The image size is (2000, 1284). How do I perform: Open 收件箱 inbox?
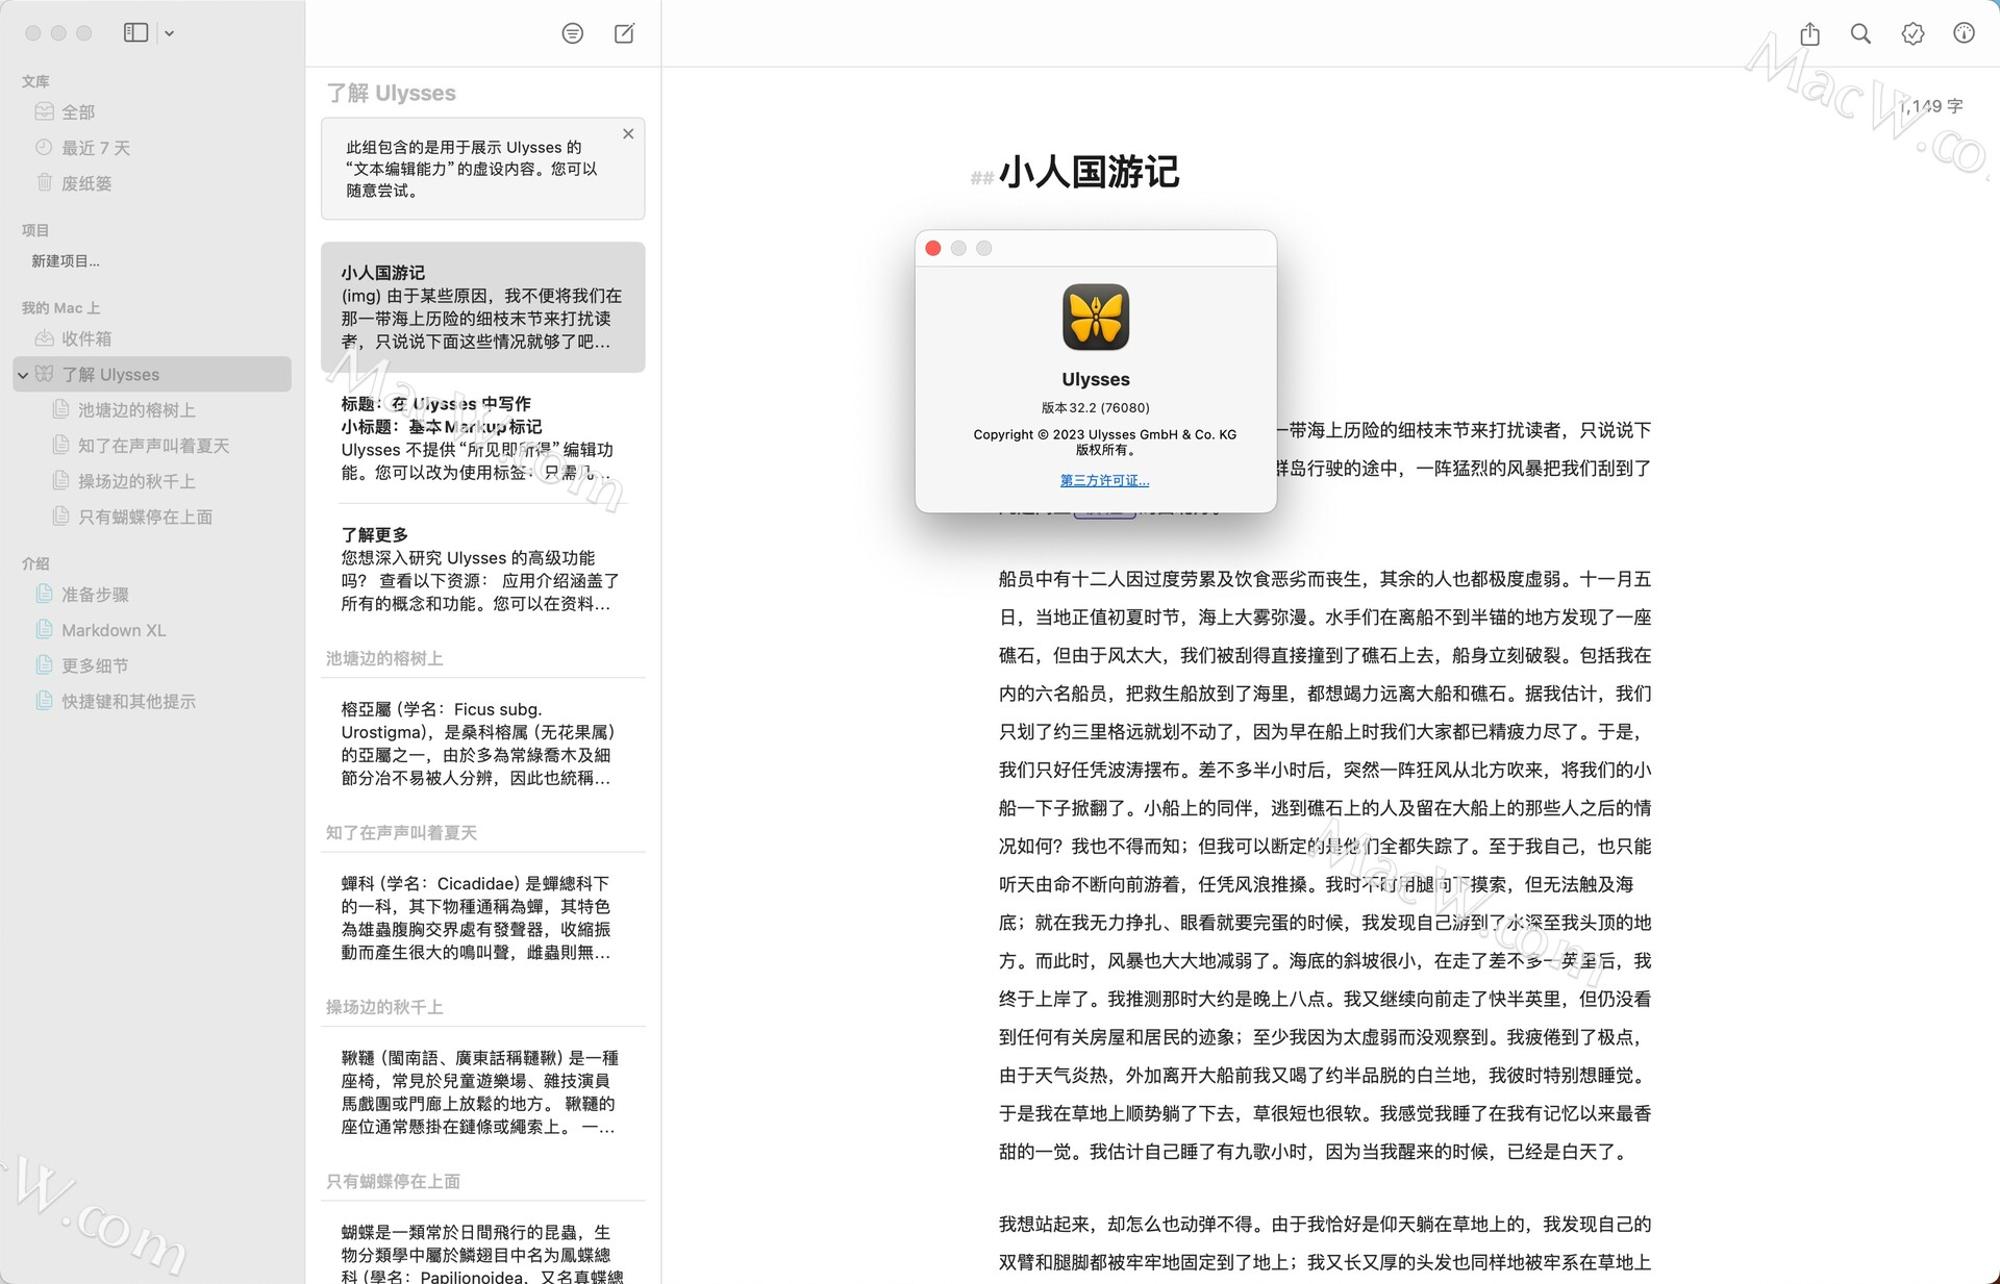click(x=152, y=339)
